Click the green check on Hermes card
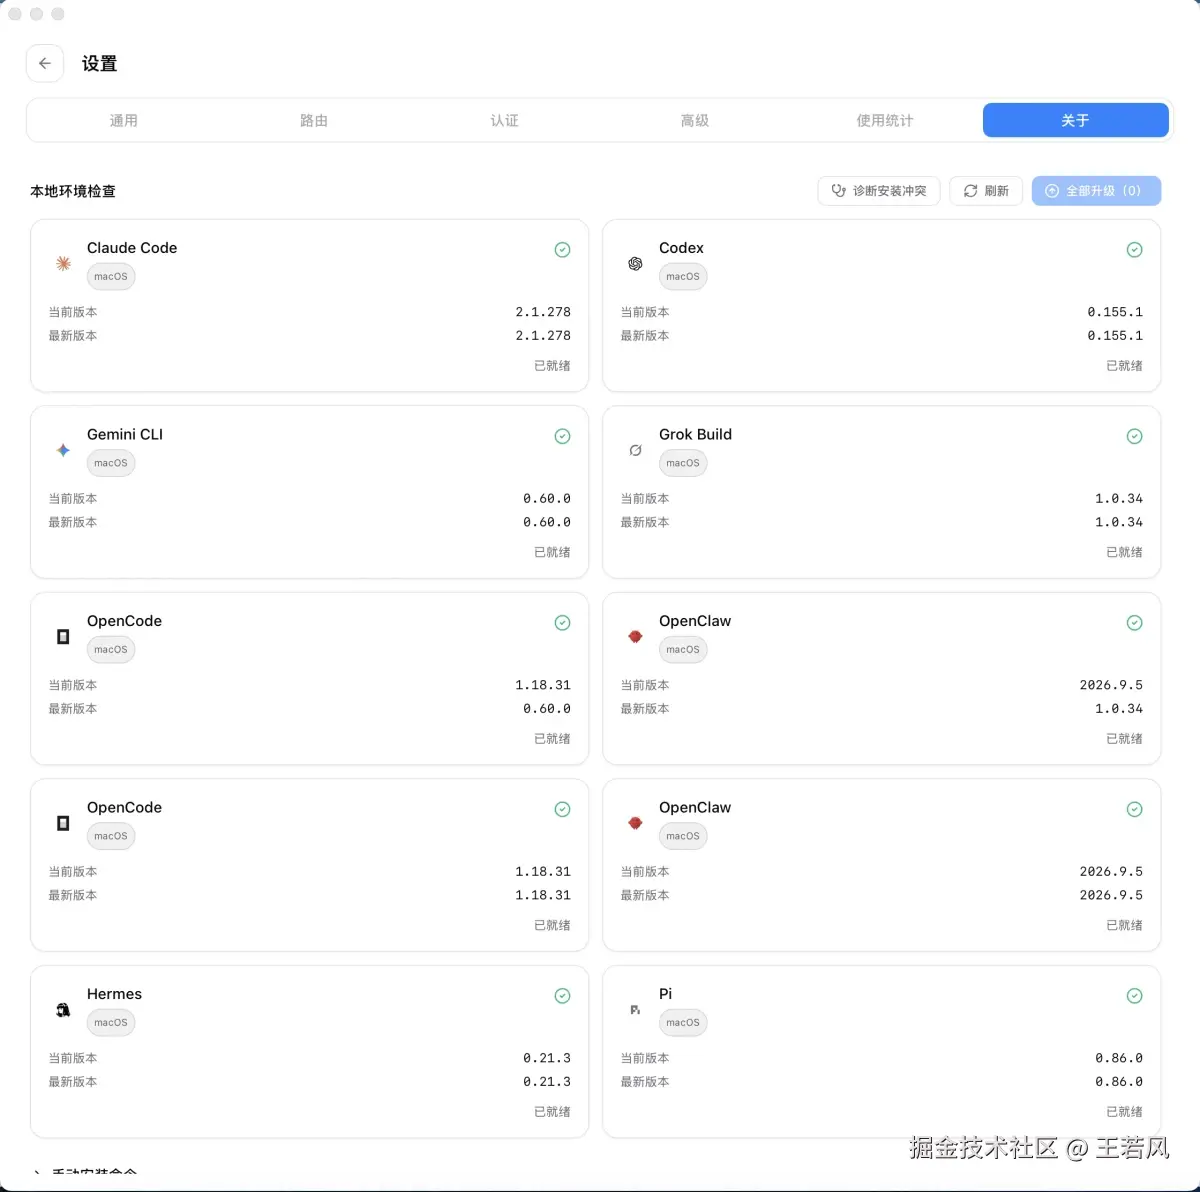 (563, 996)
